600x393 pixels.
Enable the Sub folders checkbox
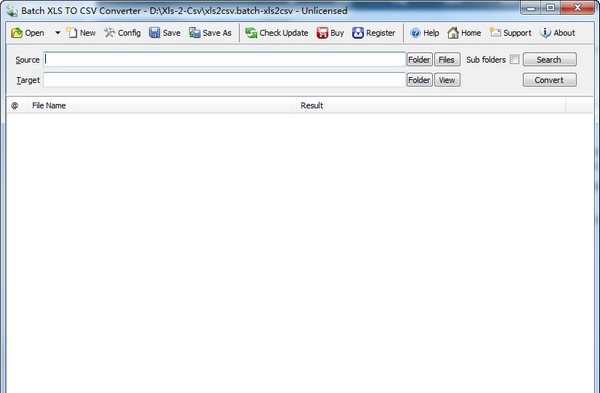(x=514, y=59)
